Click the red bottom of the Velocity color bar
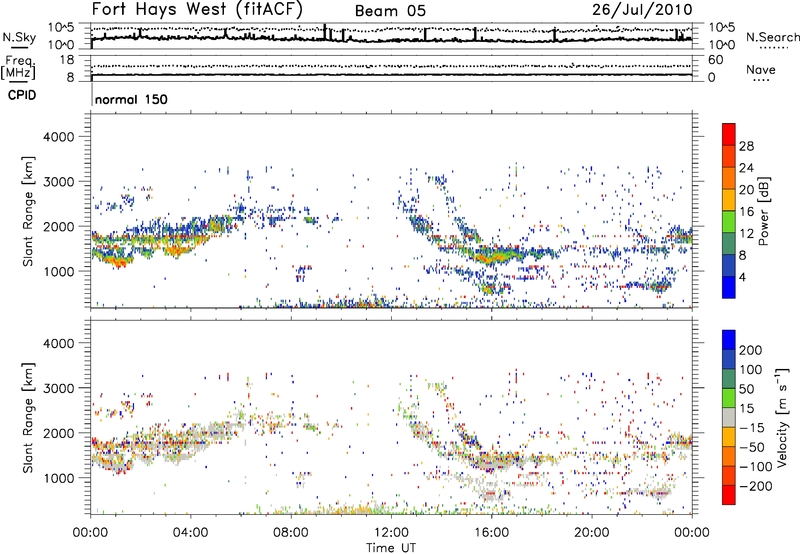 (729, 495)
